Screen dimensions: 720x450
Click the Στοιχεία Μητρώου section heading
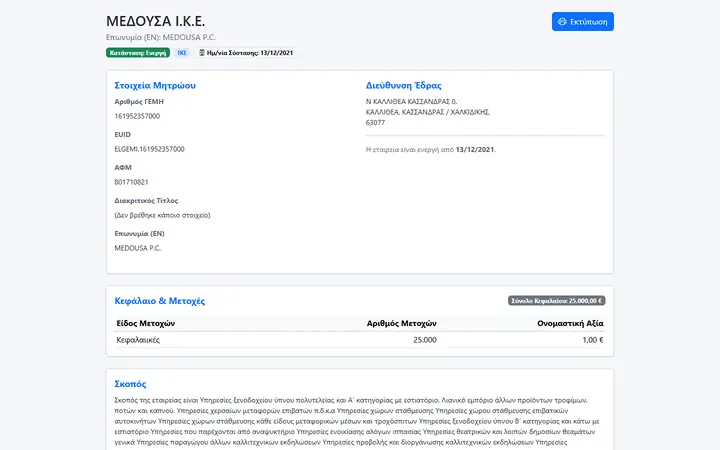click(x=155, y=85)
